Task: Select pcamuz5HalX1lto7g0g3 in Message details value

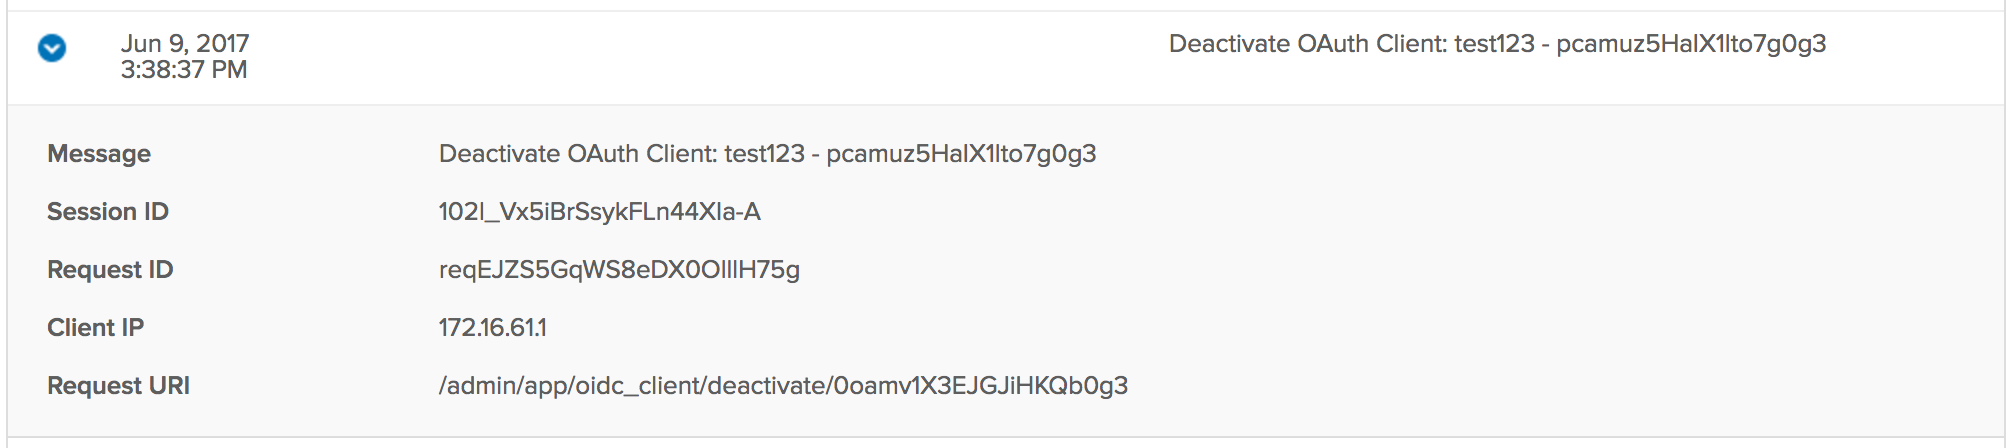Action: (x=961, y=154)
